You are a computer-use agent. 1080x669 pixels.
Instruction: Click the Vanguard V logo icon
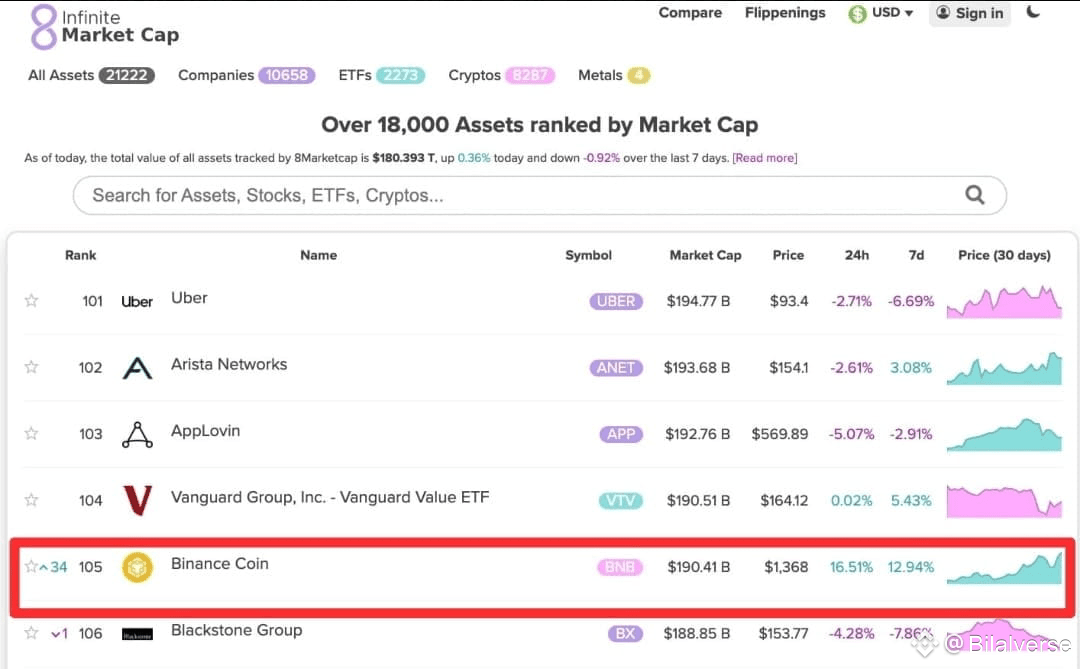[137, 500]
